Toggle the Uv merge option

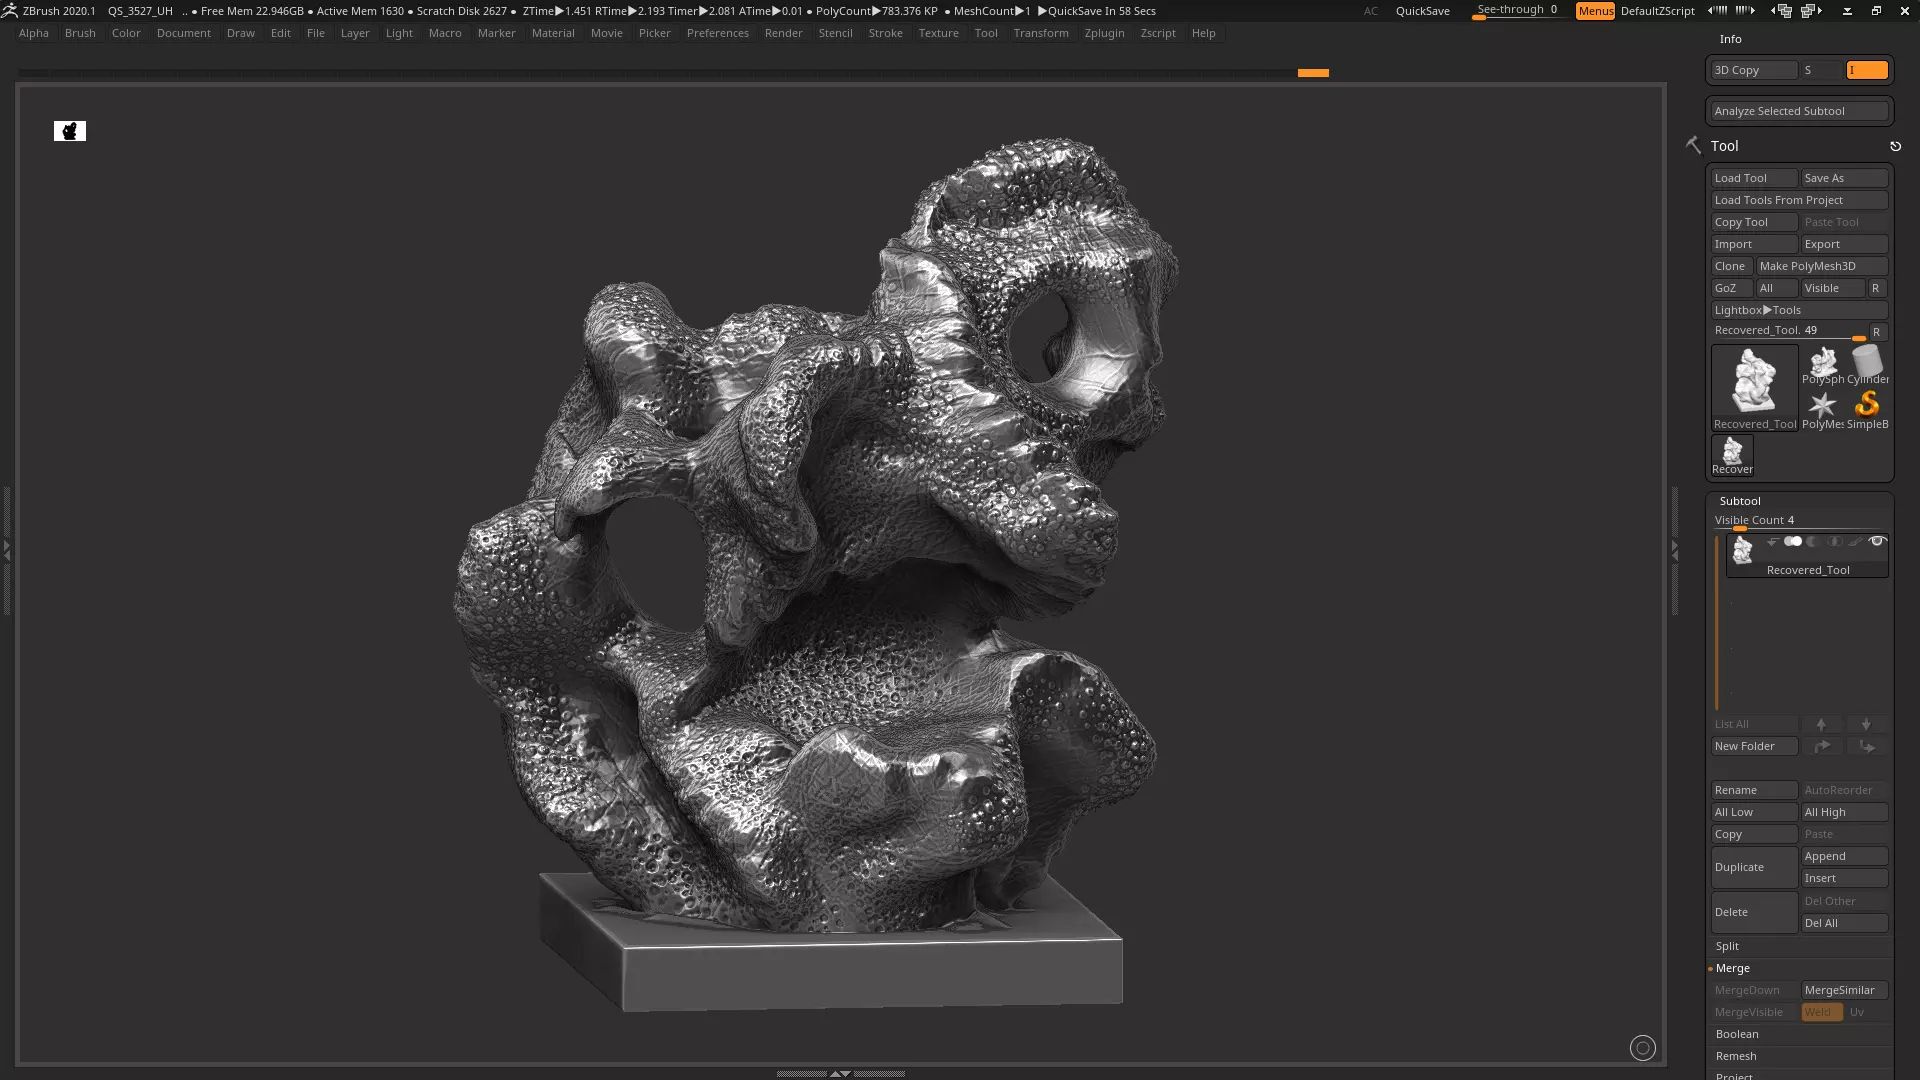[x=1866, y=1012]
